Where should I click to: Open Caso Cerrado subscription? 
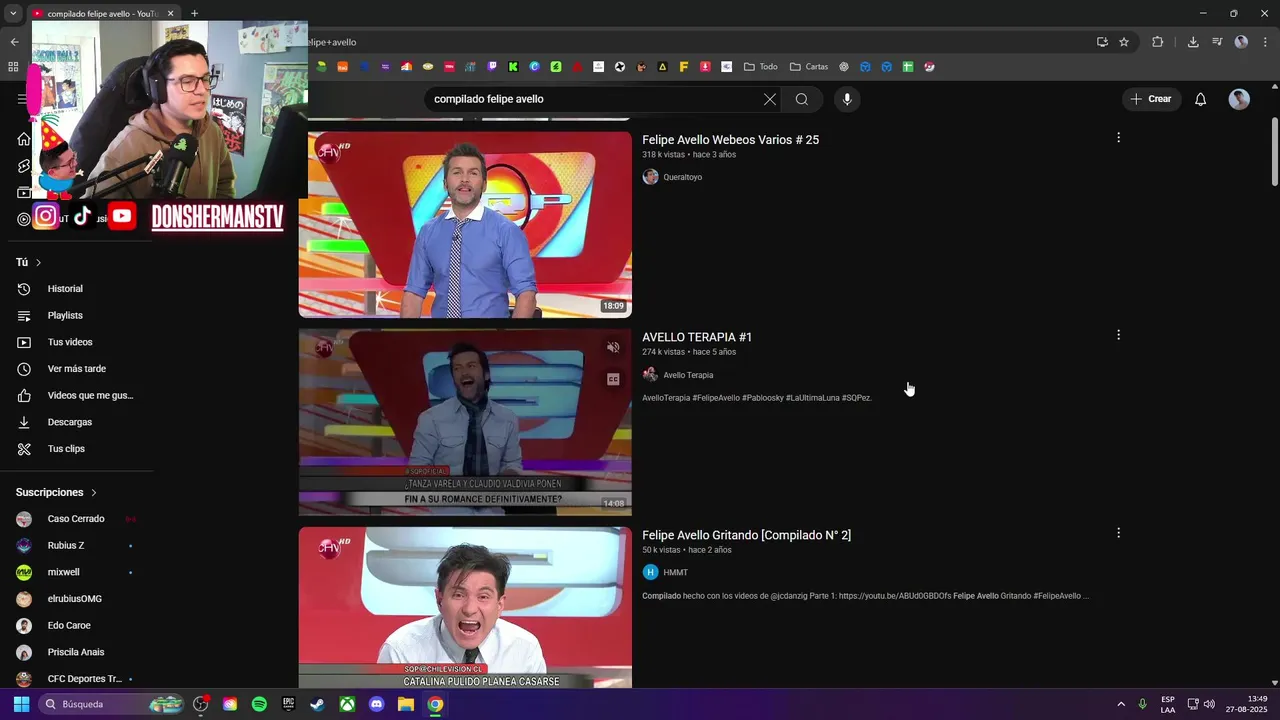tap(76, 519)
